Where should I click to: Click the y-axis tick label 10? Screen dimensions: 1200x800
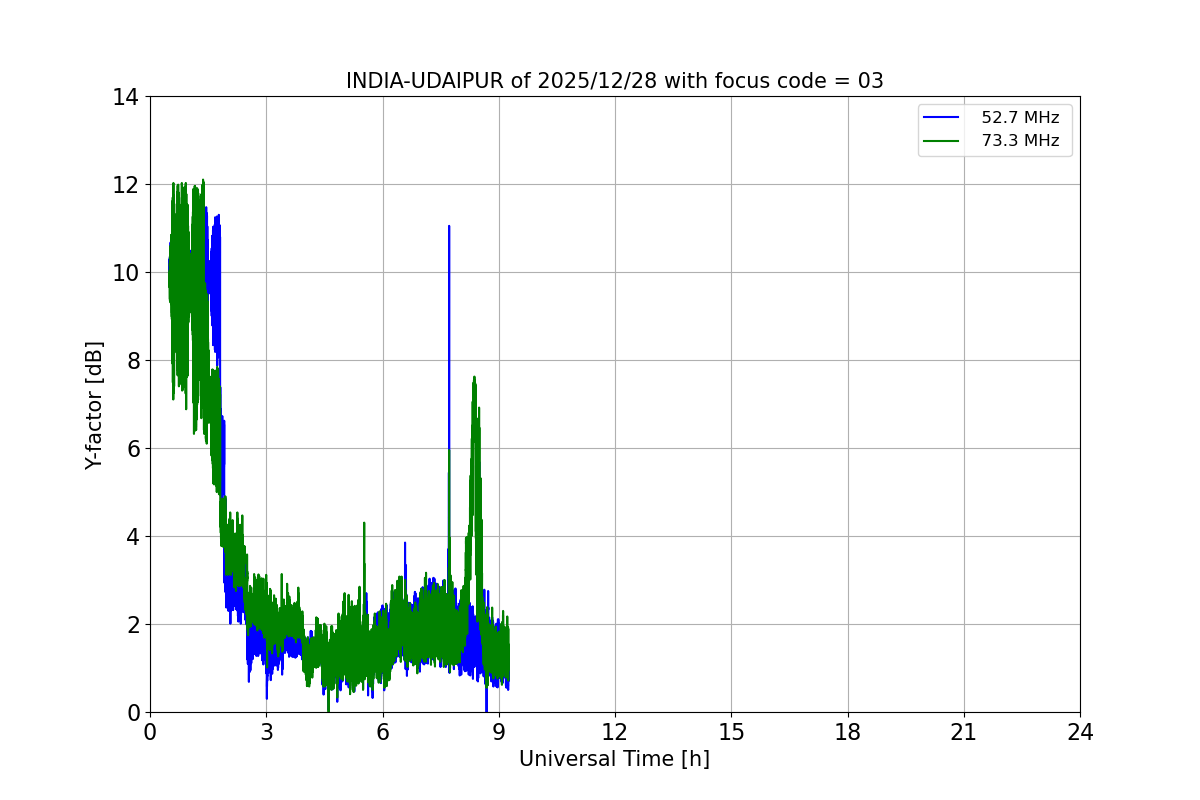coord(125,273)
